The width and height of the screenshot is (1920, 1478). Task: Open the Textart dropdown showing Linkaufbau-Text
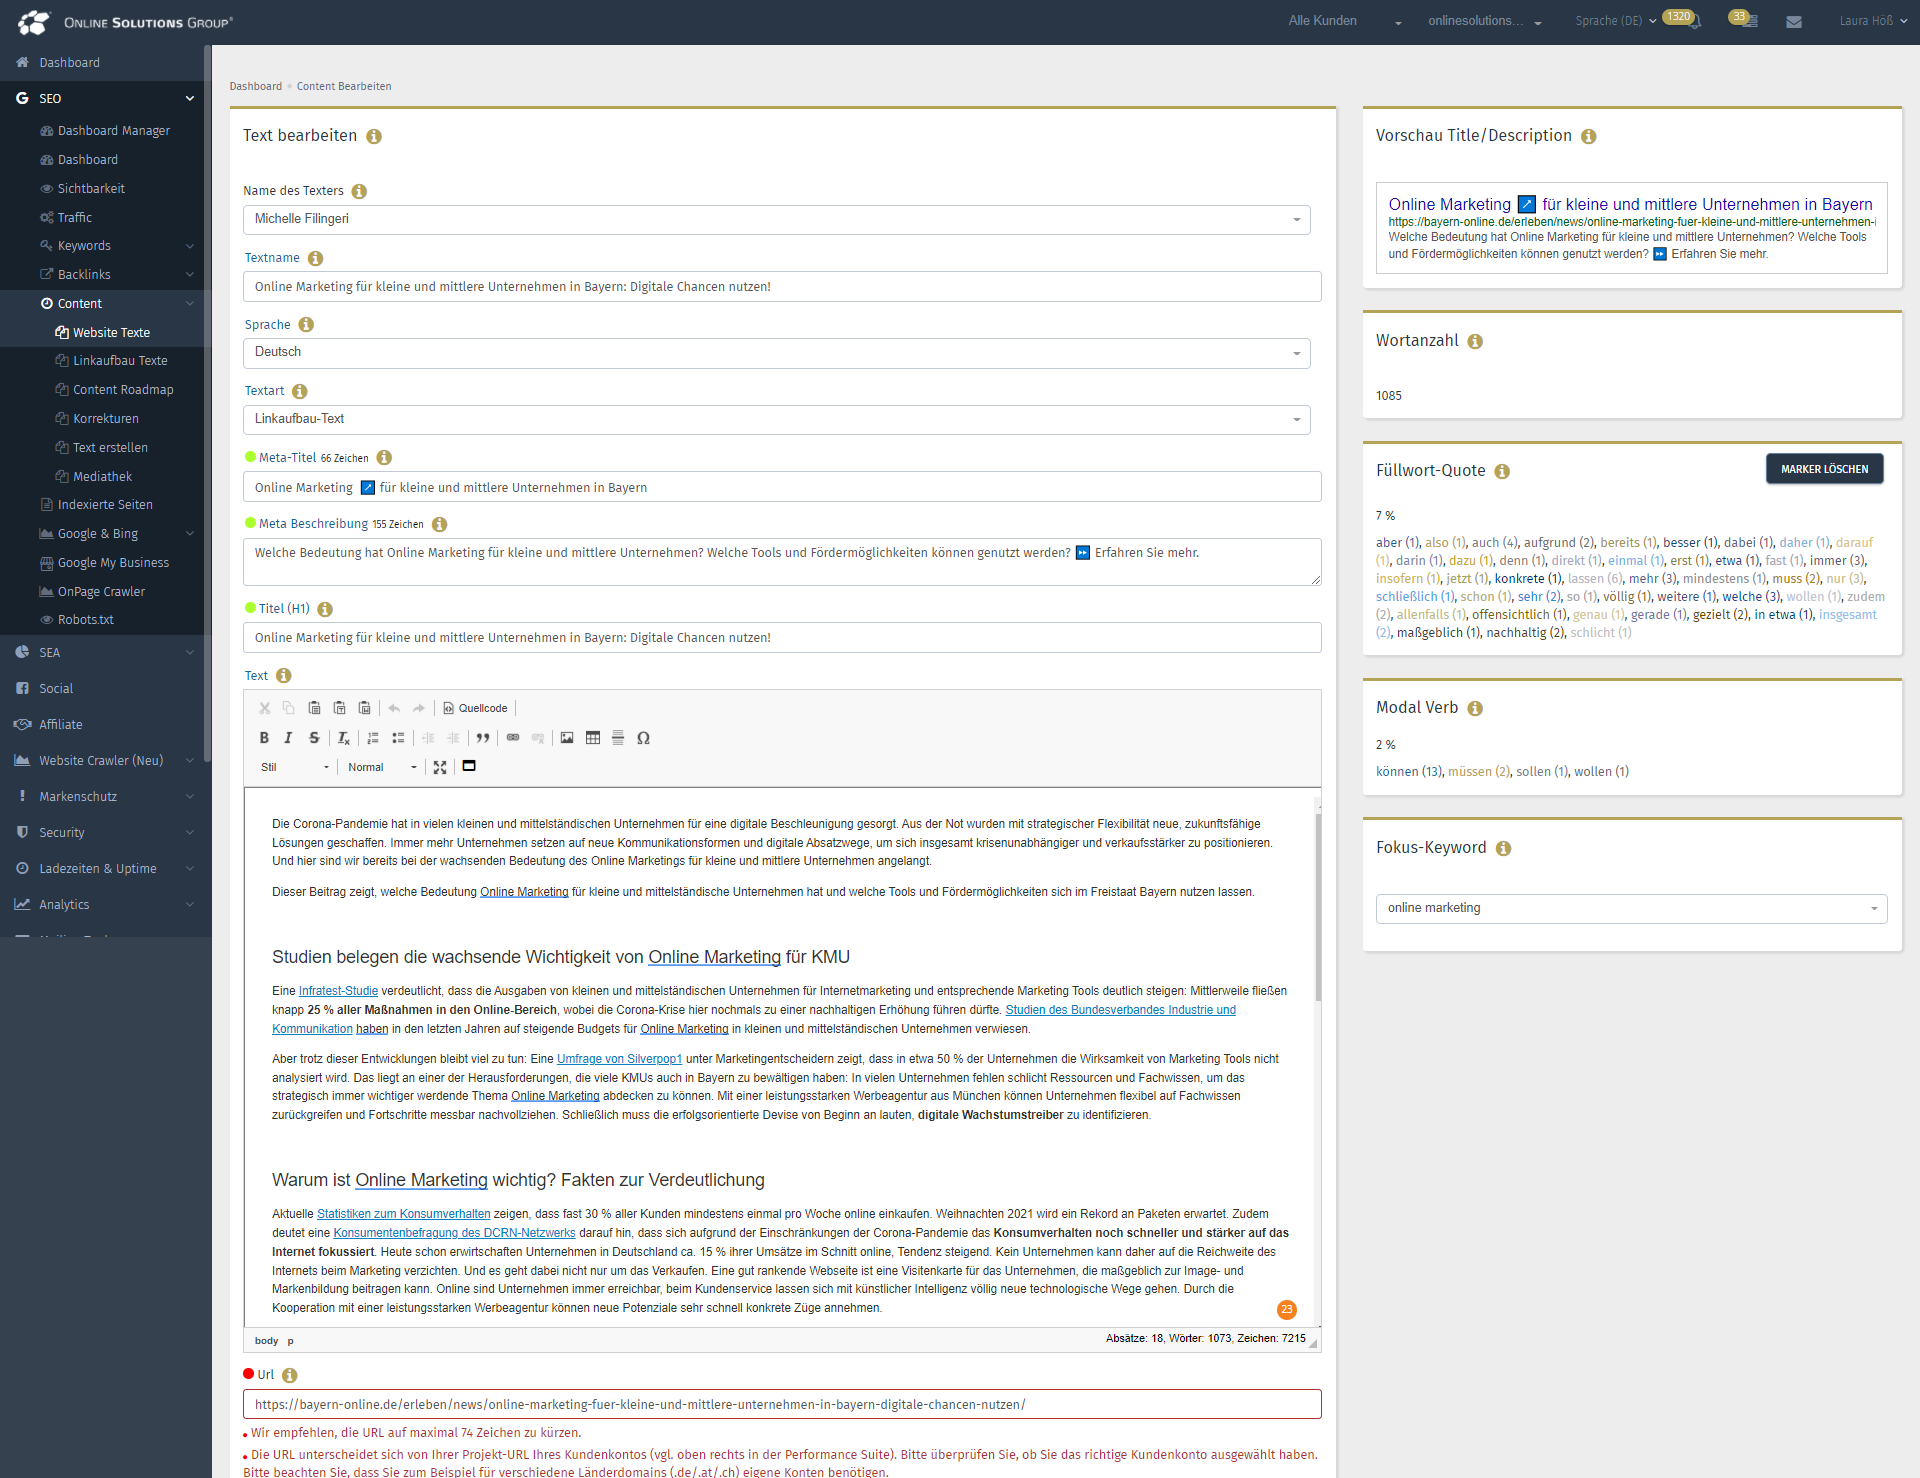[x=1296, y=419]
